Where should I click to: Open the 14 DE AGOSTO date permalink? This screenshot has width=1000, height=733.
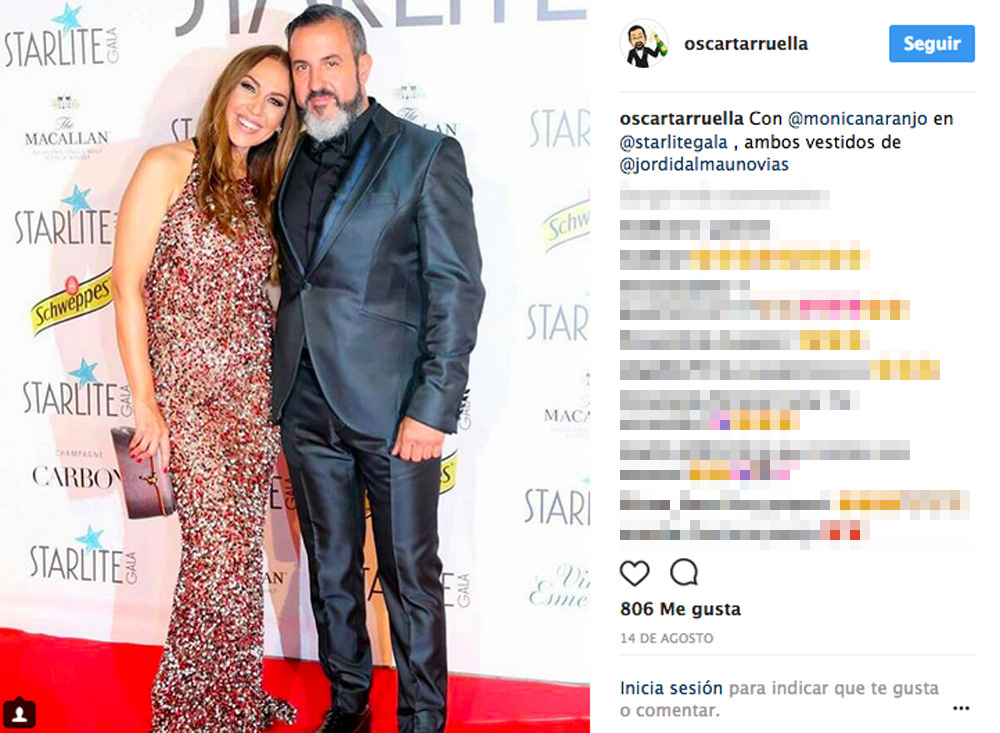(x=666, y=638)
